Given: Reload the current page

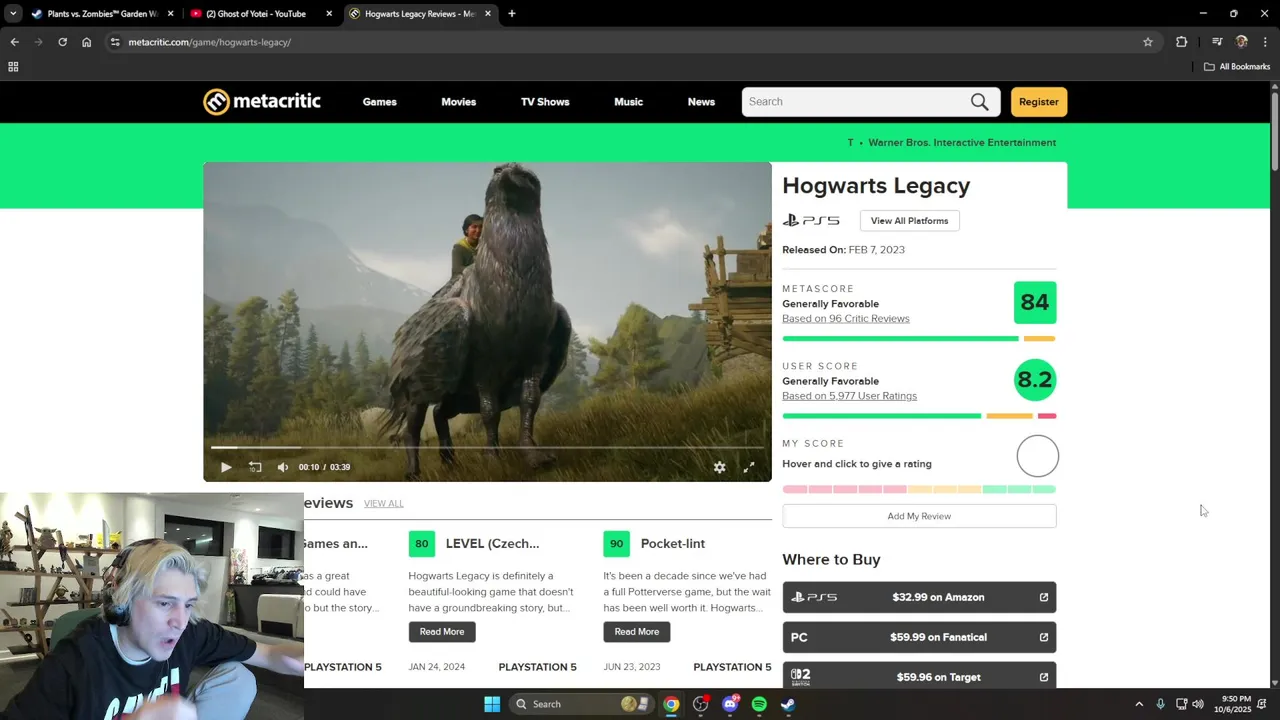Looking at the screenshot, I should [62, 42].
